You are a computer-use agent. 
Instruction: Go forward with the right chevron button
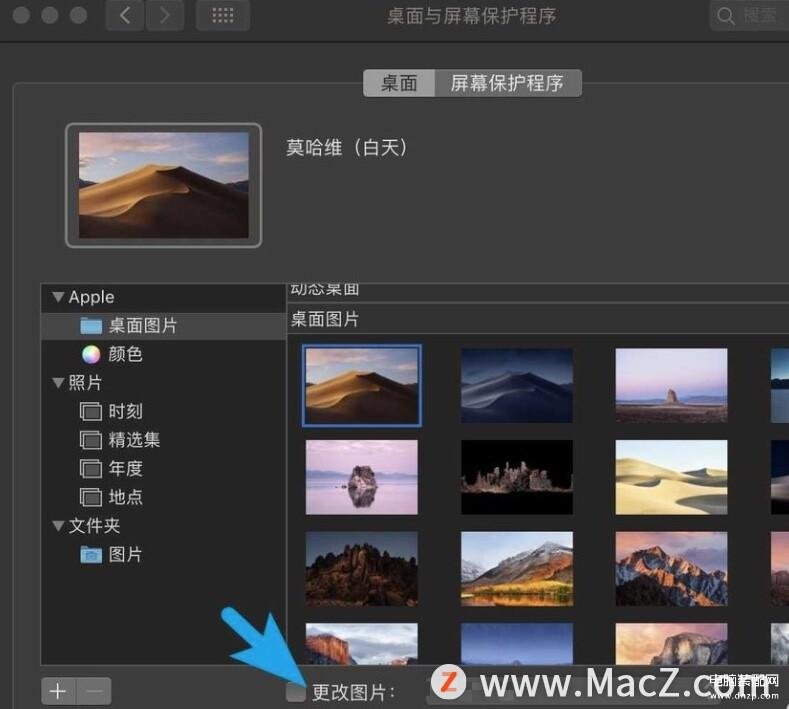pos(165,16)
